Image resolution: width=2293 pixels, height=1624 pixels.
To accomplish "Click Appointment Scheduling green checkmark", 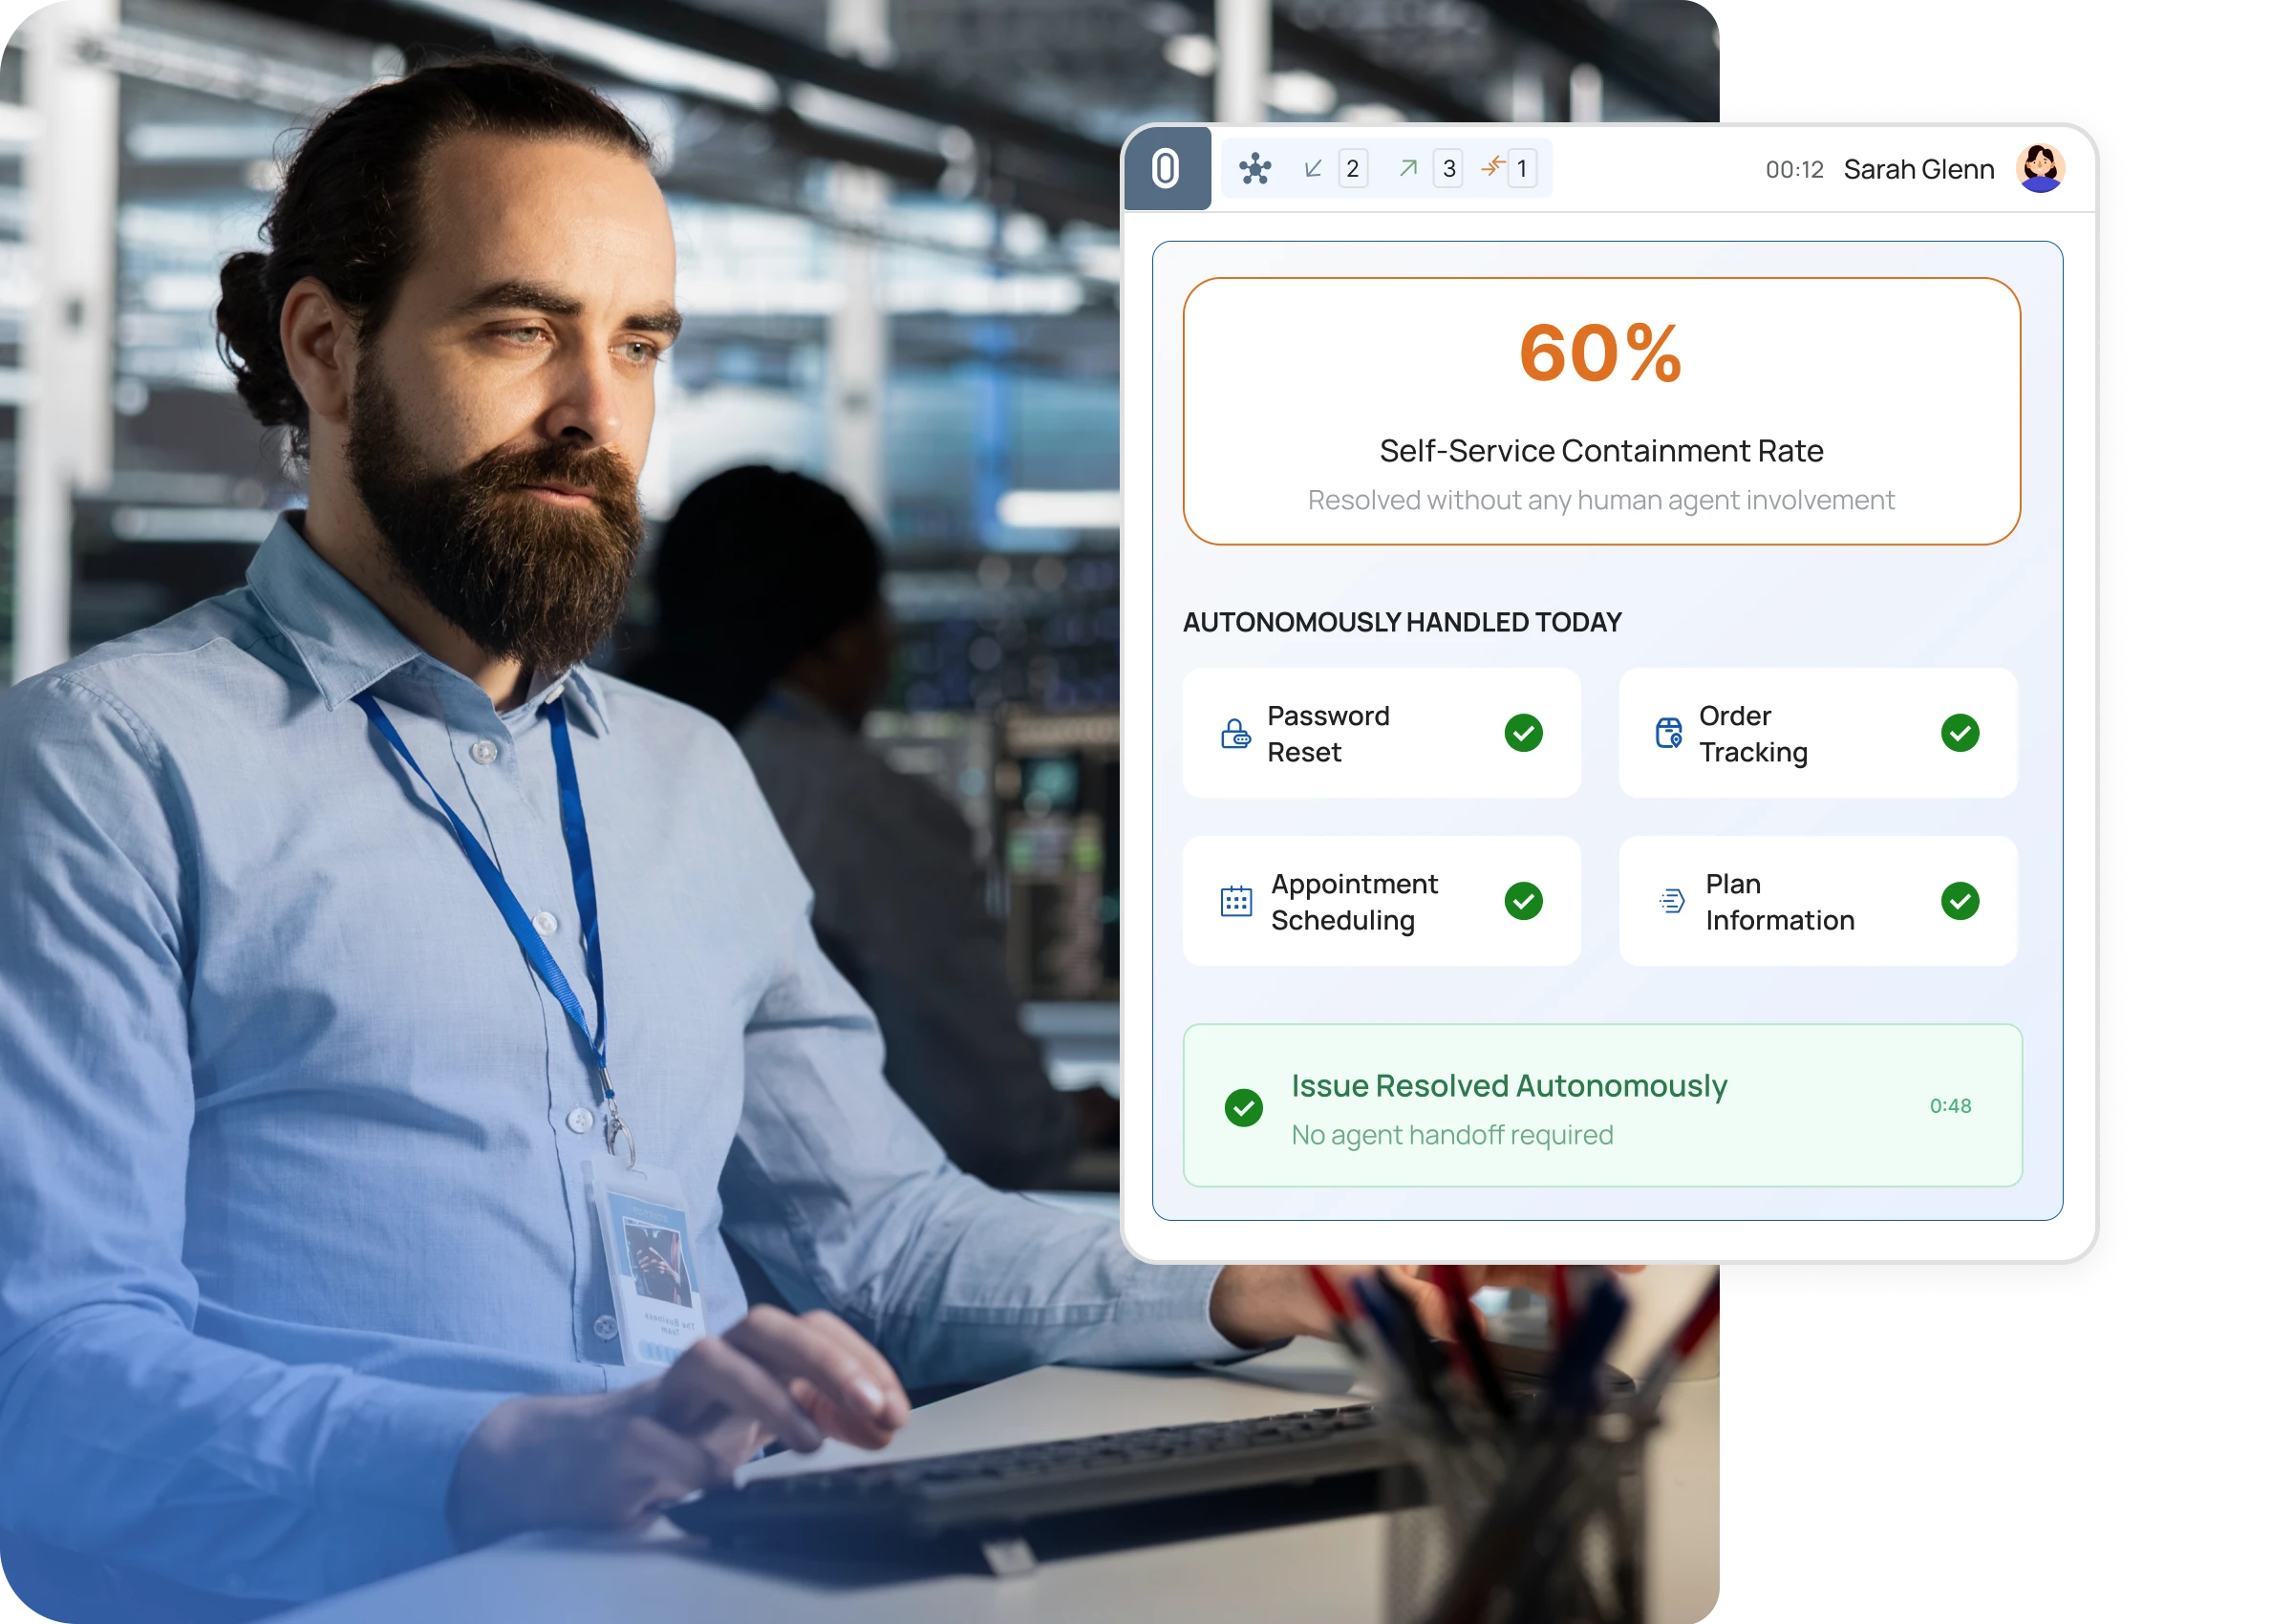I will pyautogui.click(x=1523, y=901).
